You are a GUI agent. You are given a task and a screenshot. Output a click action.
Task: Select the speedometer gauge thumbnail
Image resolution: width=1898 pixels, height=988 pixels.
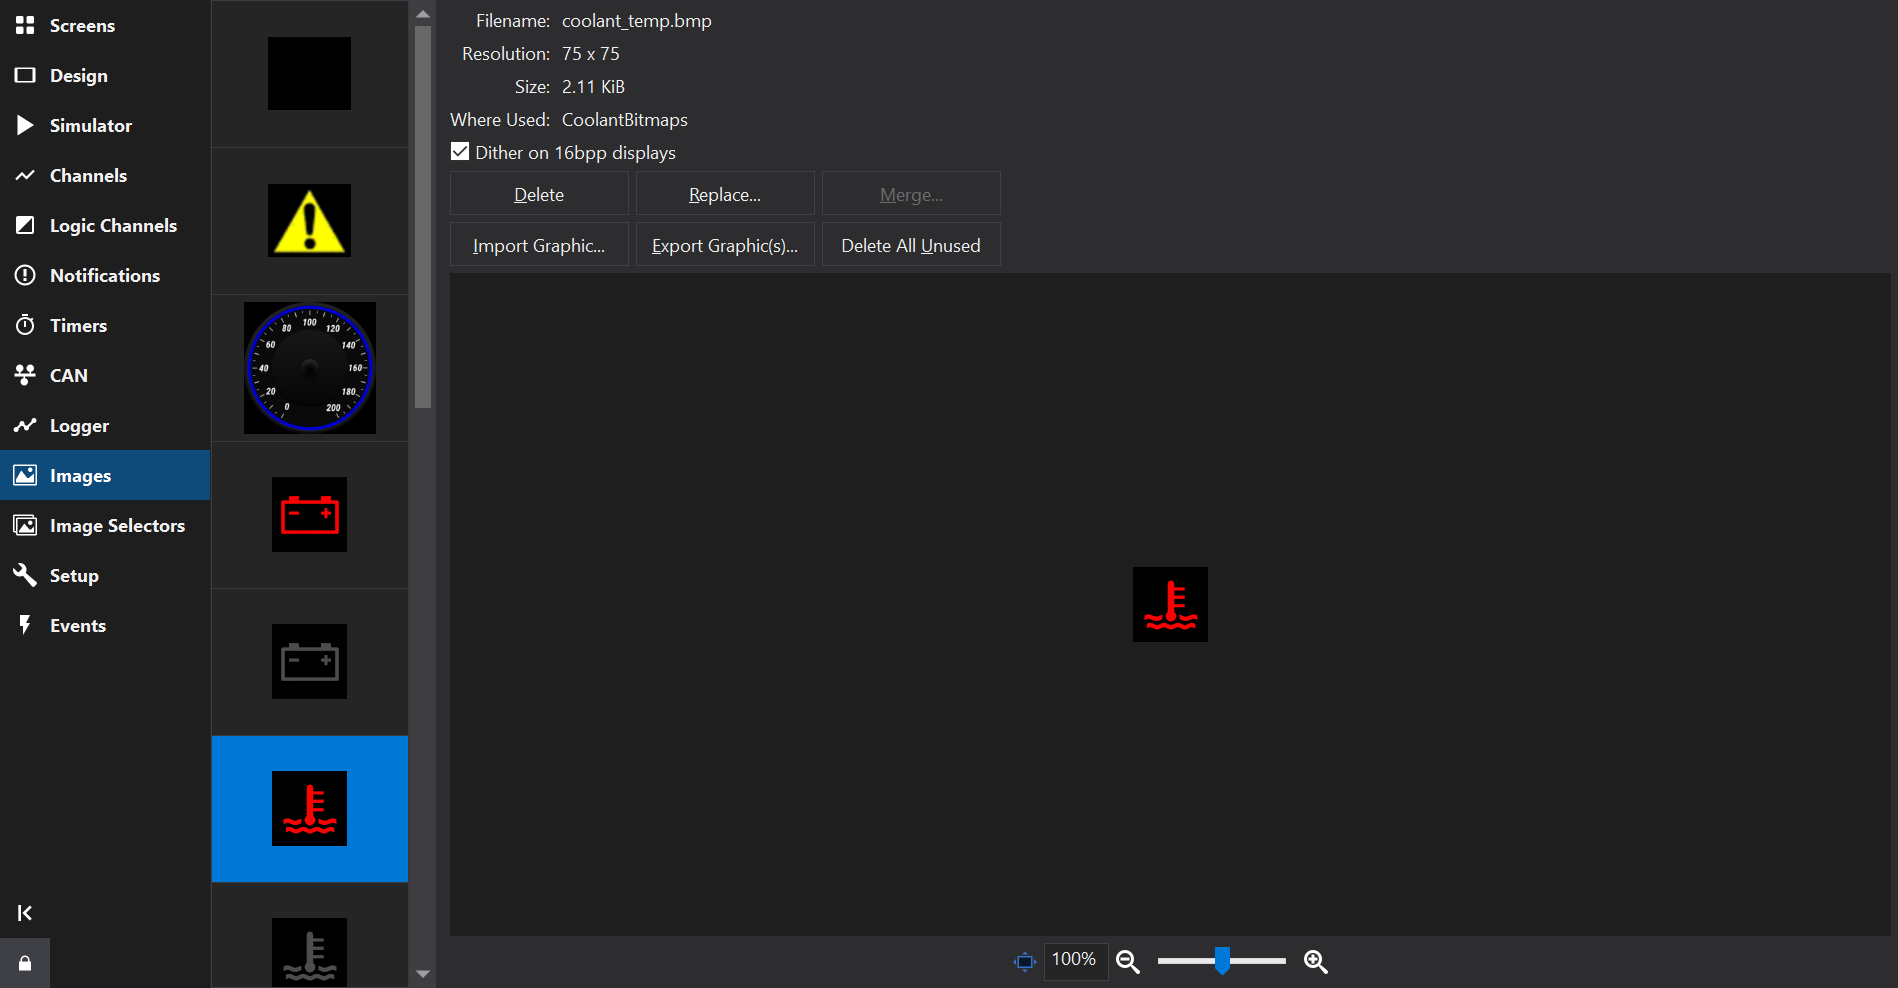click(310, 368)
